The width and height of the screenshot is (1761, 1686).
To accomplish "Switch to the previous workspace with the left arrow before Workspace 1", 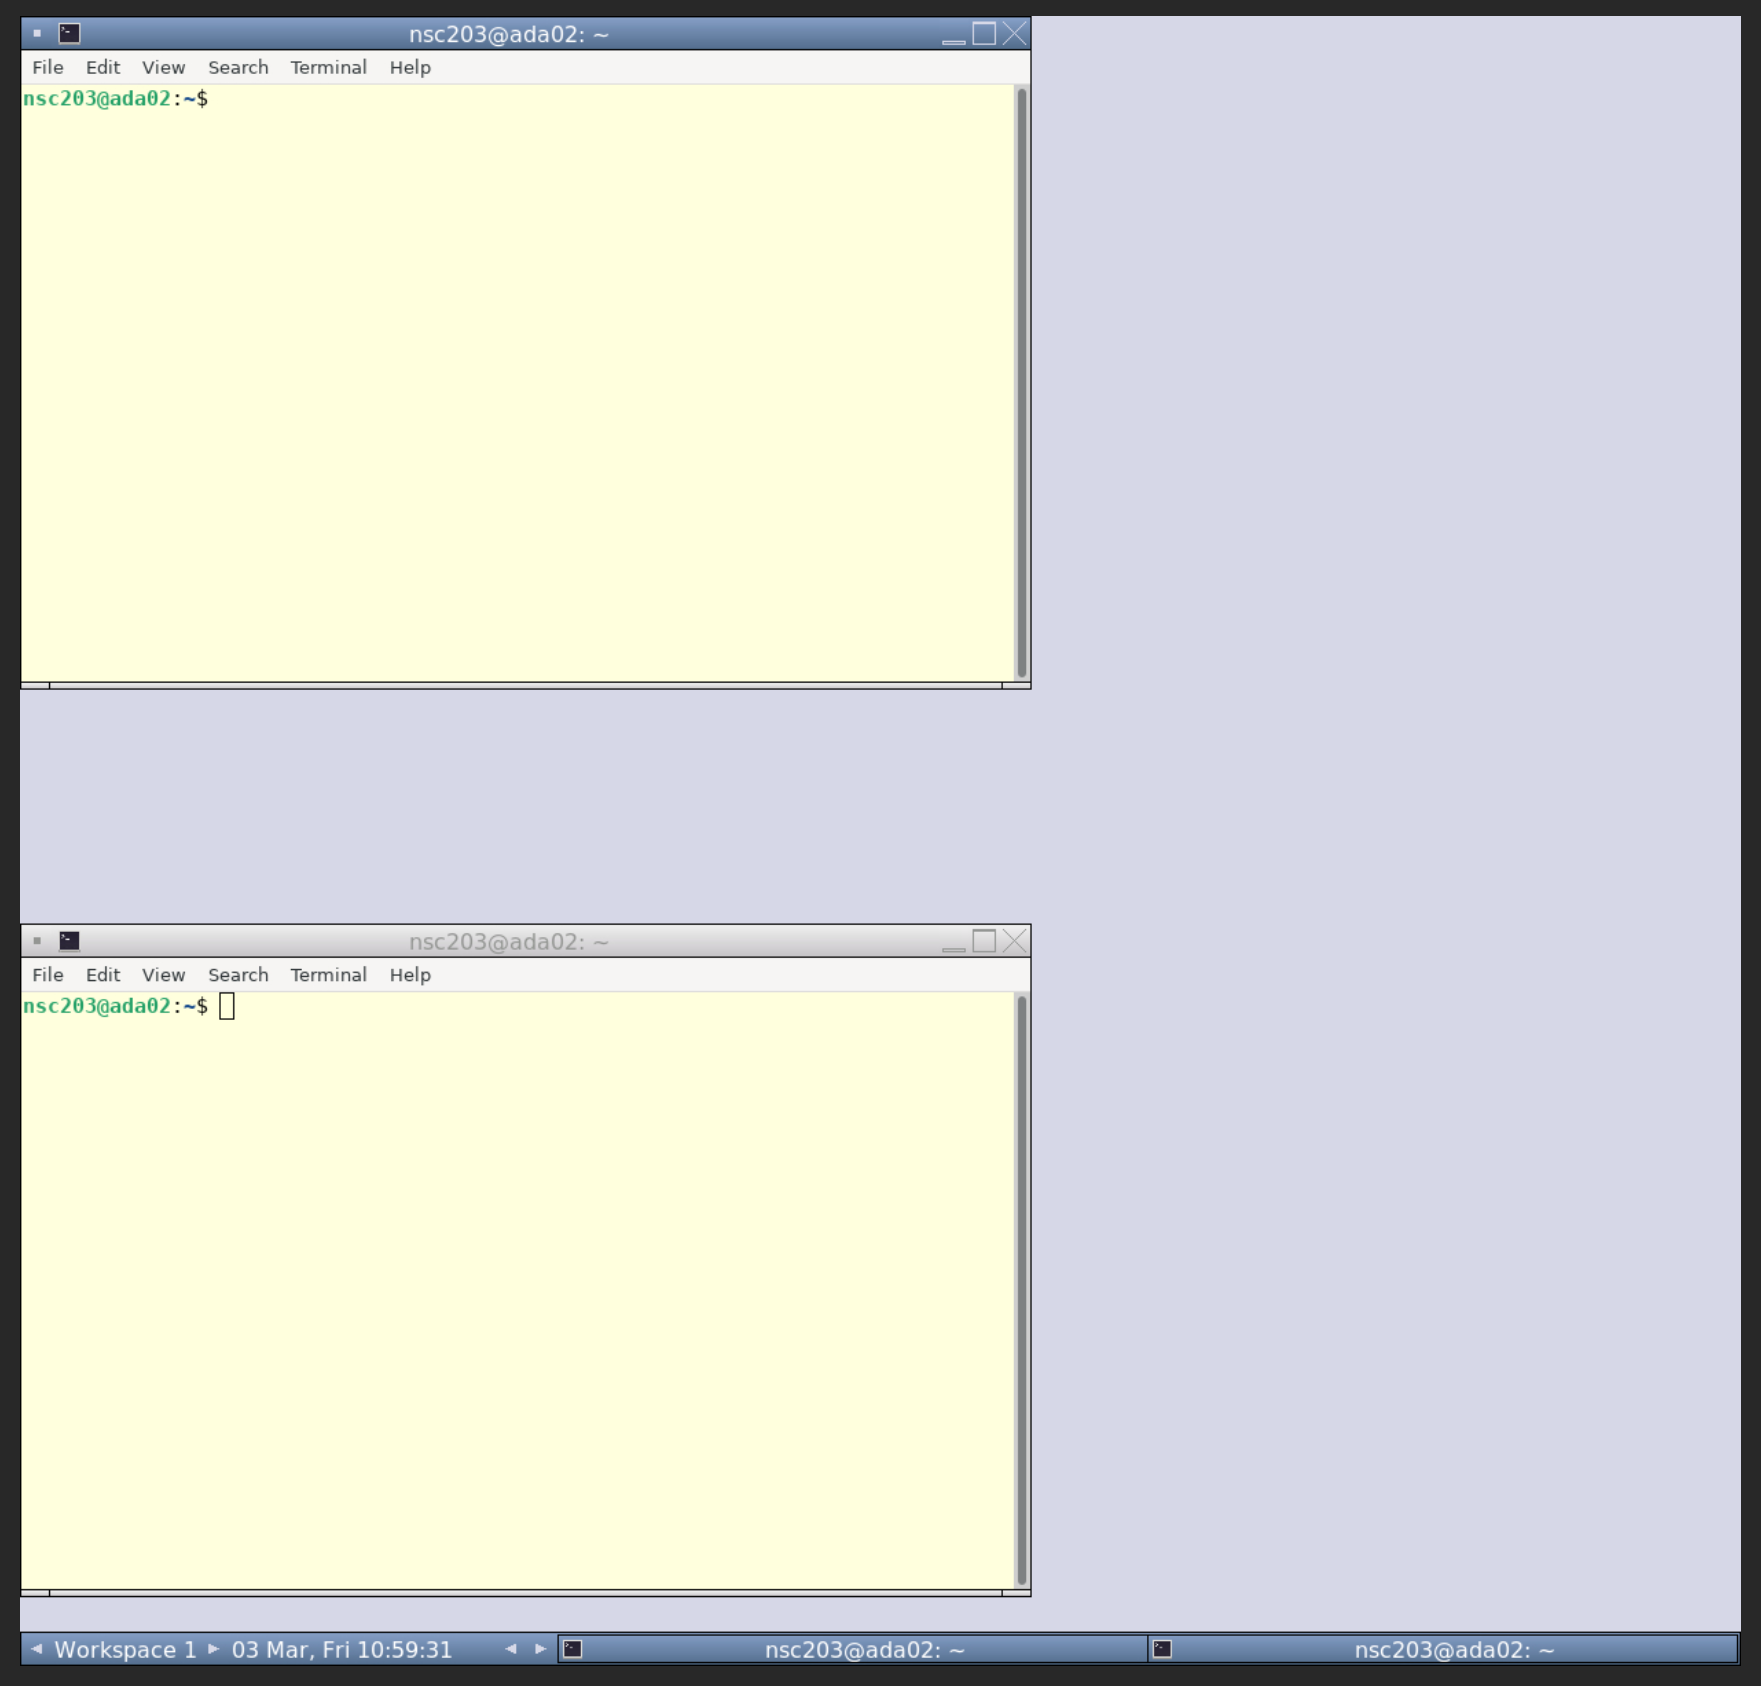I will pos(37,1649).
